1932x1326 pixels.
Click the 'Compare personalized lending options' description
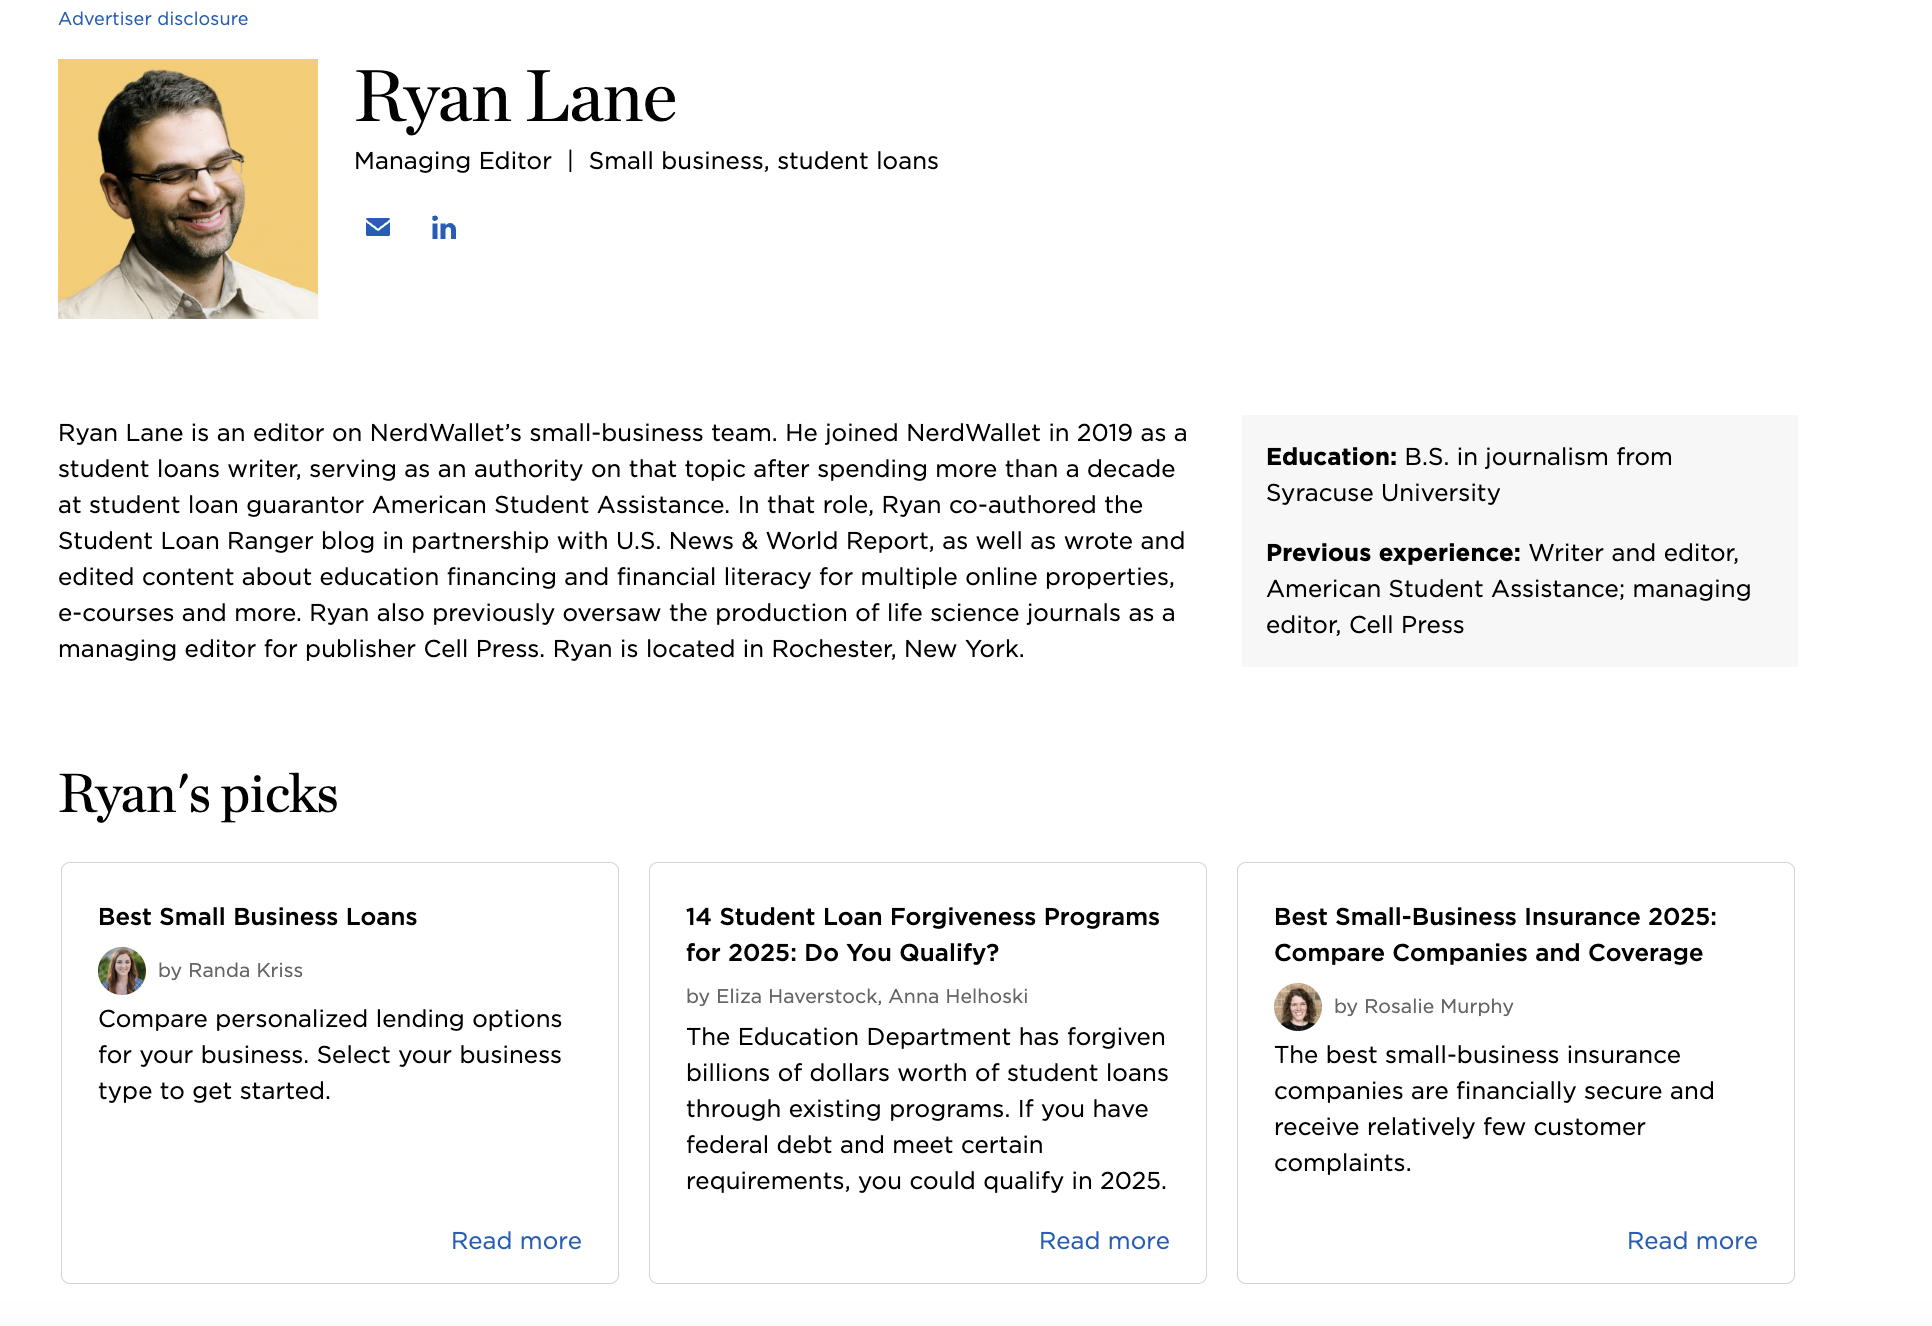pos(330,1054)
